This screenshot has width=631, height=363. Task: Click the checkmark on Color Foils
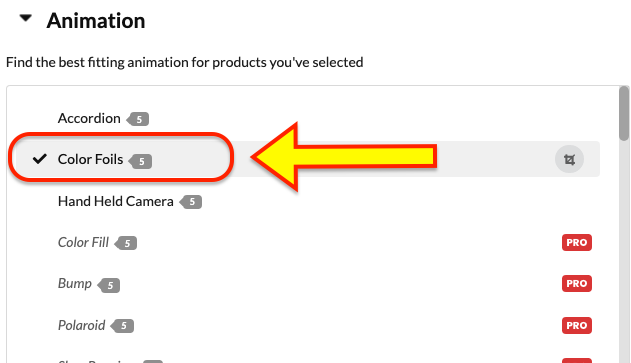tap(40, 159)
